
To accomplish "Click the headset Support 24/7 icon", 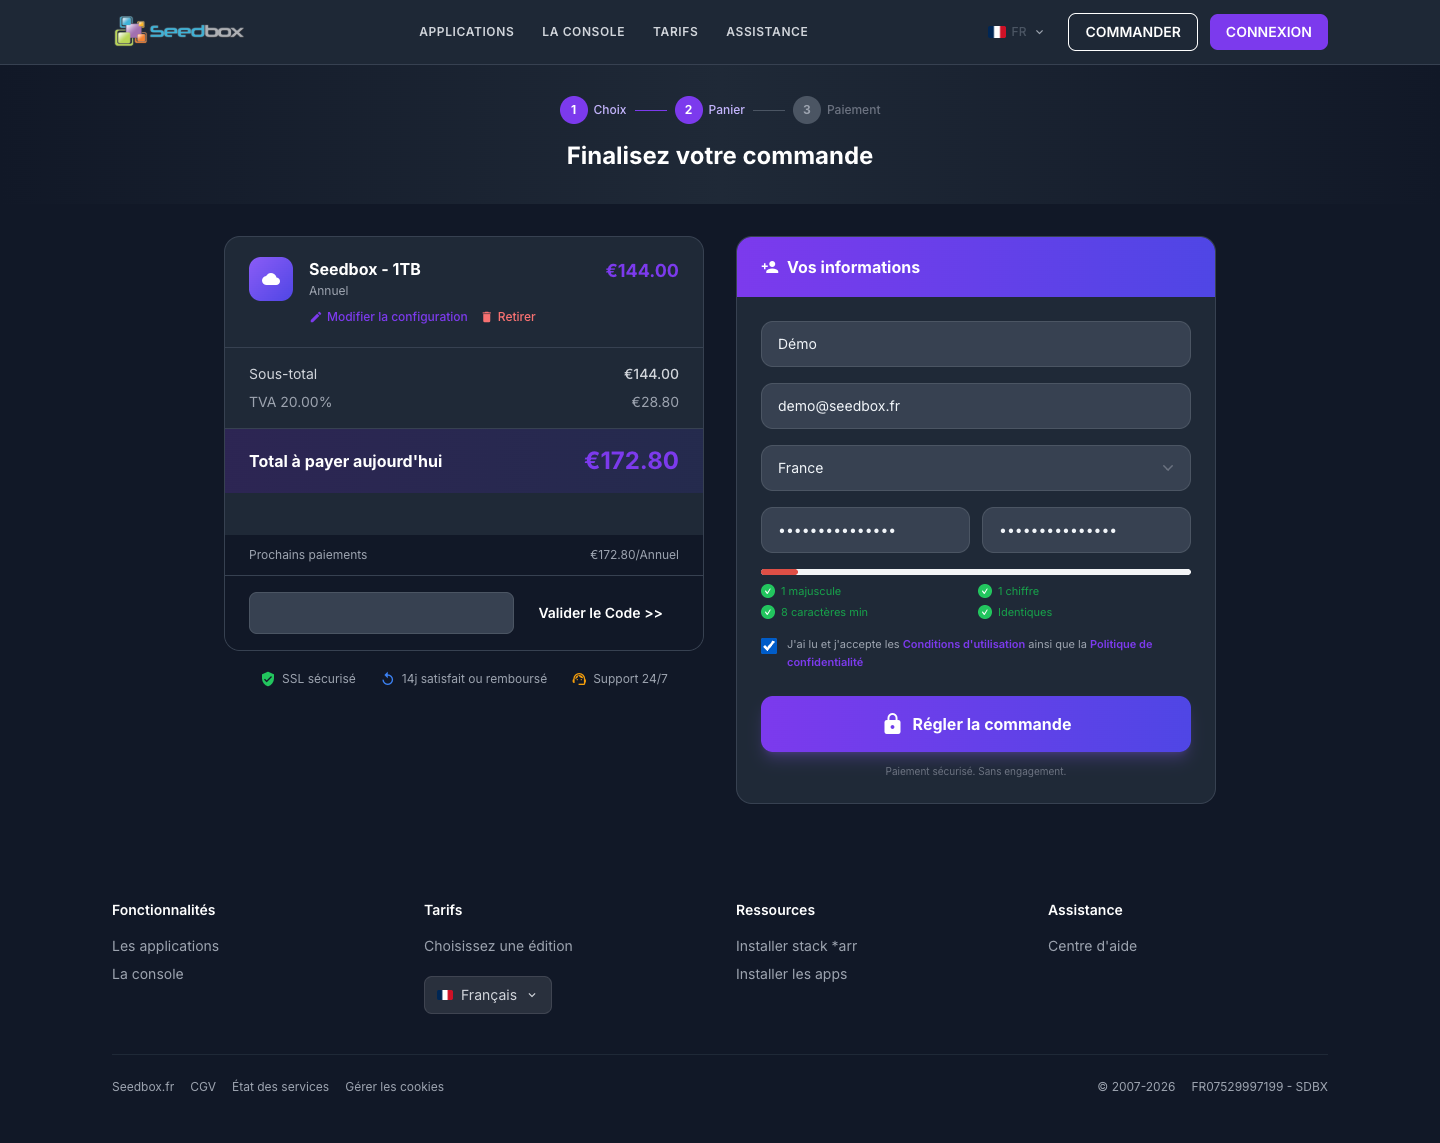I will click(579, 679).
